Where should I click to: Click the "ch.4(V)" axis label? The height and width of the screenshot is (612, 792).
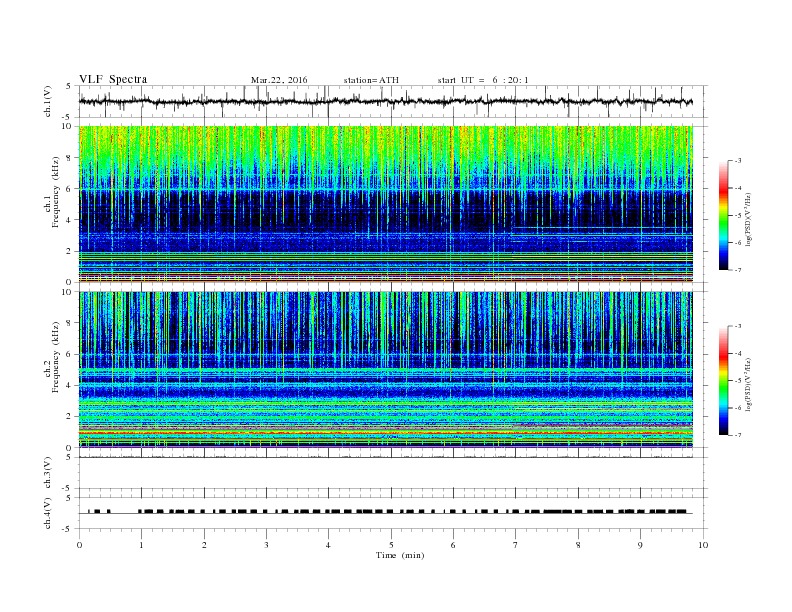[x=48, y=513]
